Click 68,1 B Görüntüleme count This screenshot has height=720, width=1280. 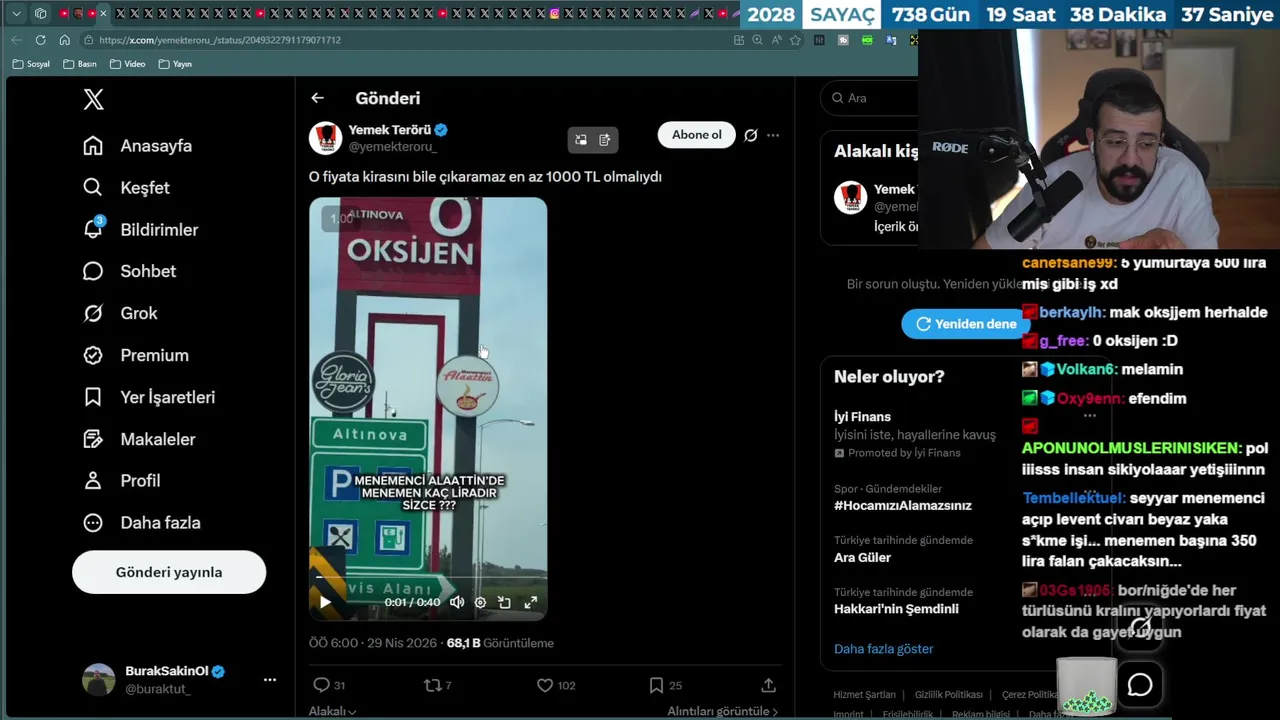[x=500, y=643]
